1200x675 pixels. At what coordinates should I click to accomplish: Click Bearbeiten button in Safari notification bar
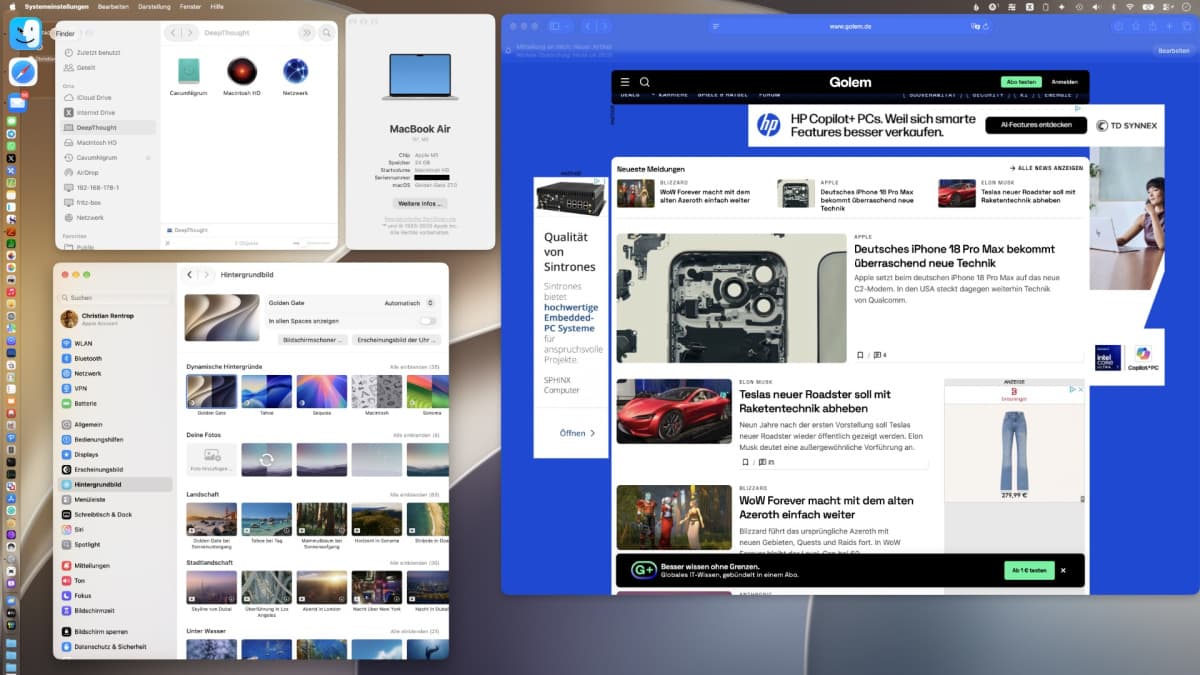point(1173,50)
